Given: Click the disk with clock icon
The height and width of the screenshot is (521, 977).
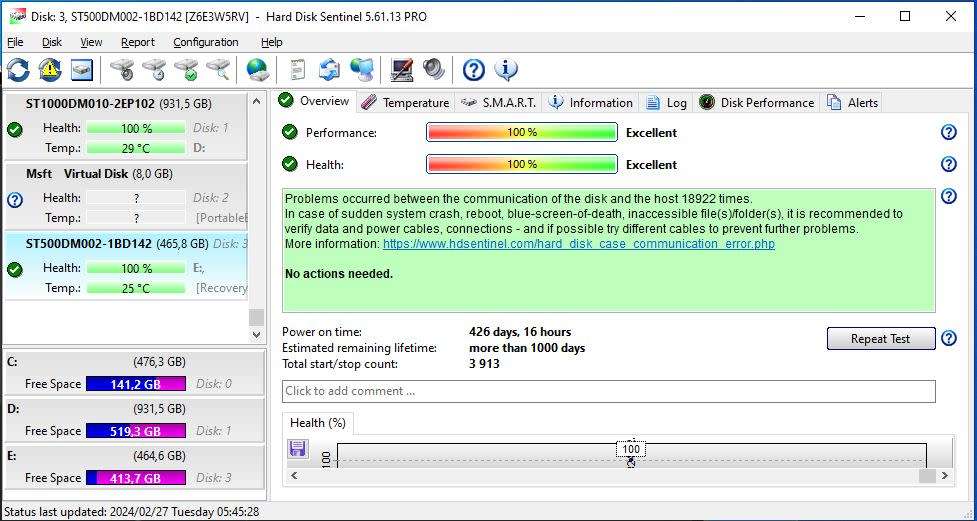Looking at the screenshot, I should (x=154, y=70).
